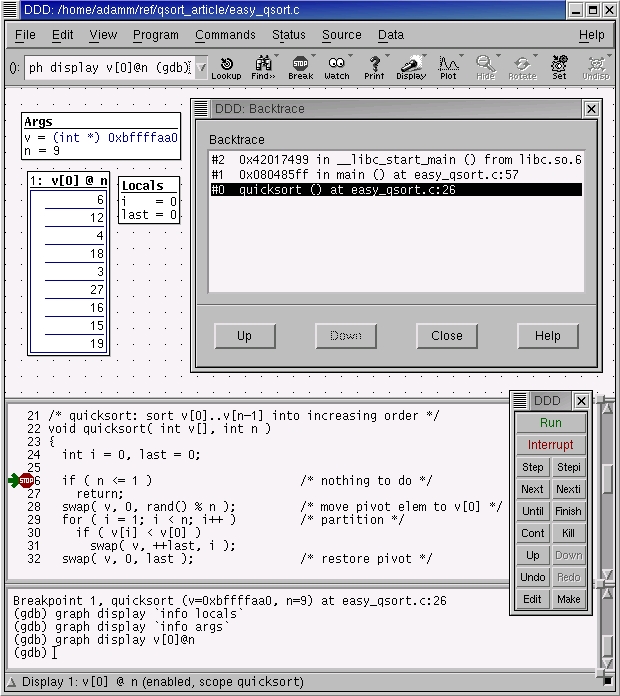The image size is (620, 696).
Task: Click the Plot toolbar icon
Action: pos(448,67)
